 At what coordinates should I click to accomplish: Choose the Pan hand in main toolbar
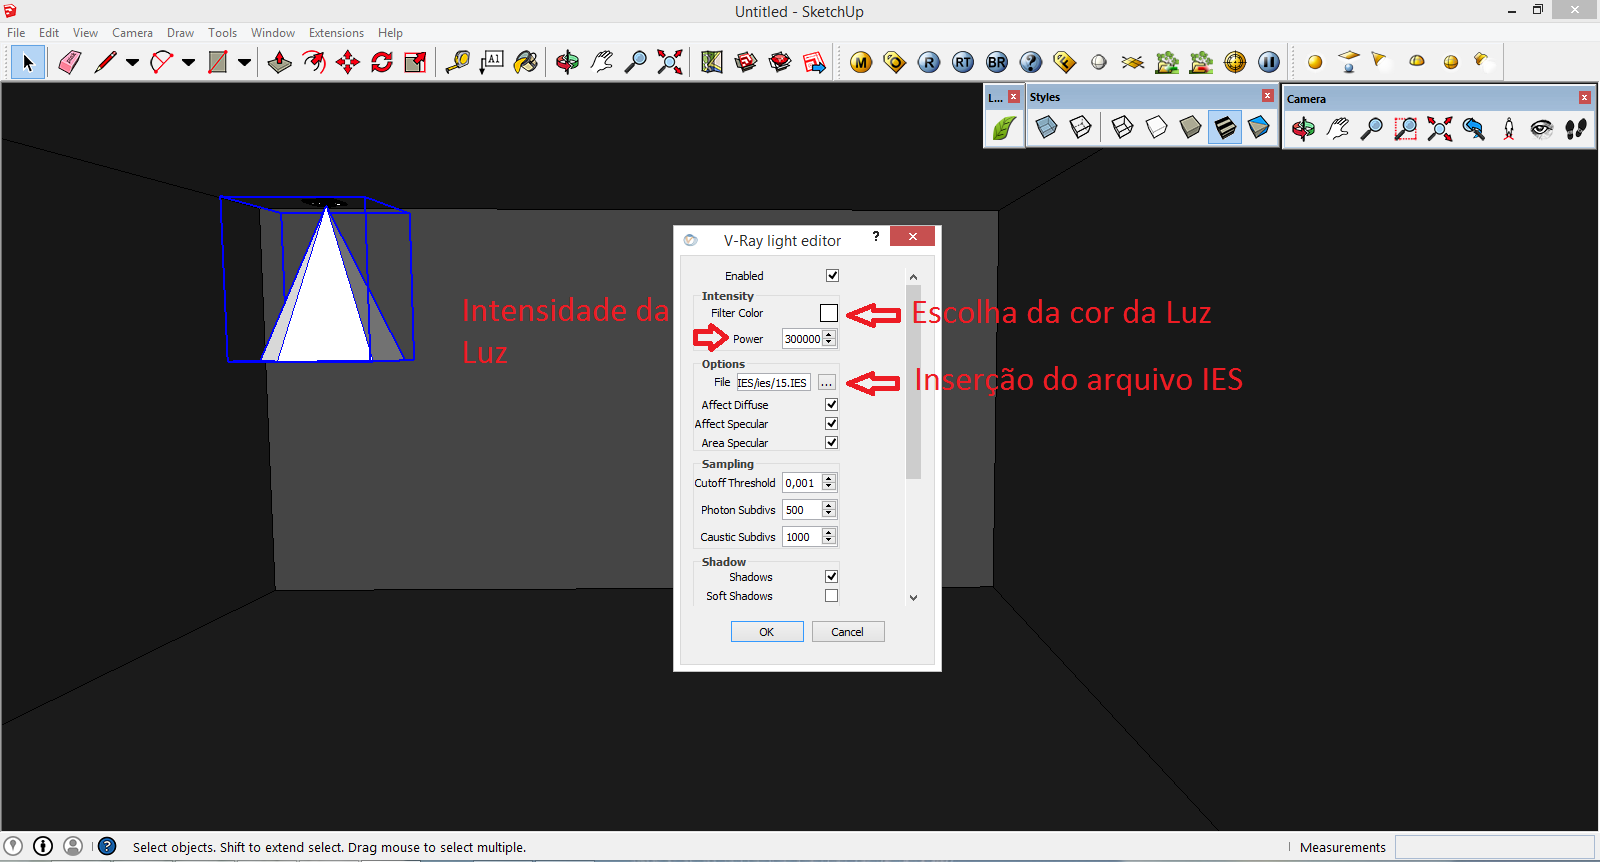tap(601, 62)
